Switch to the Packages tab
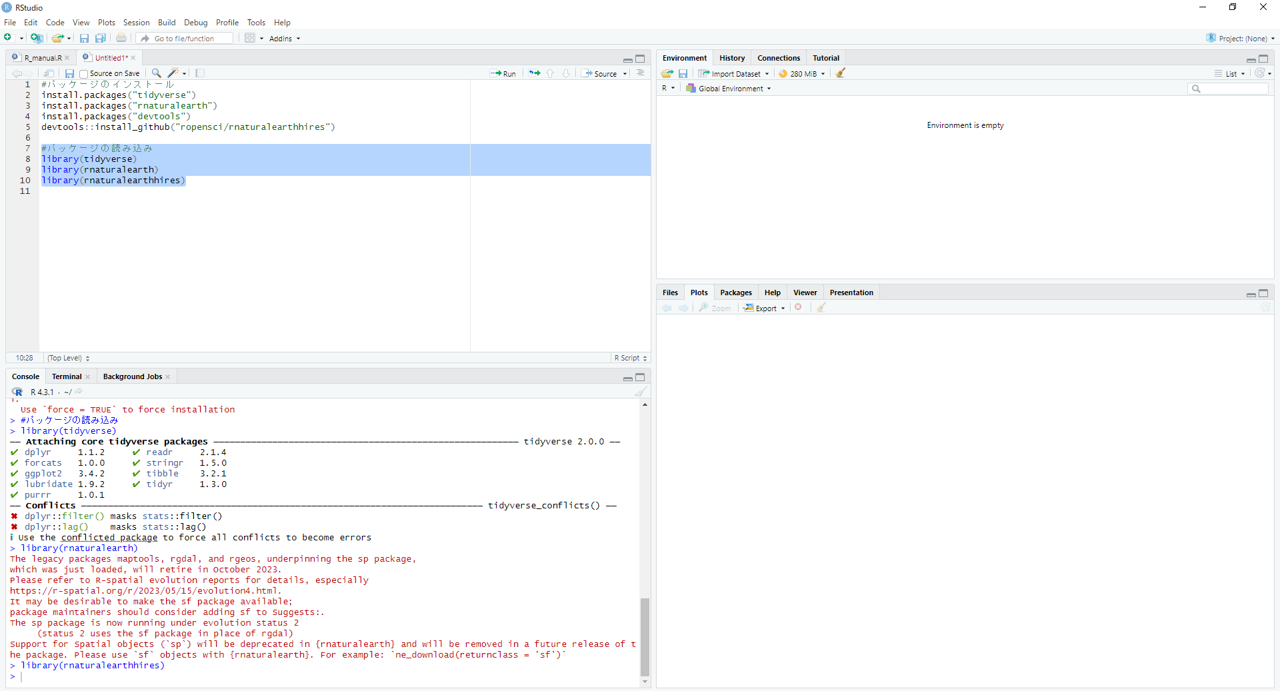 [x=735, y=293]
